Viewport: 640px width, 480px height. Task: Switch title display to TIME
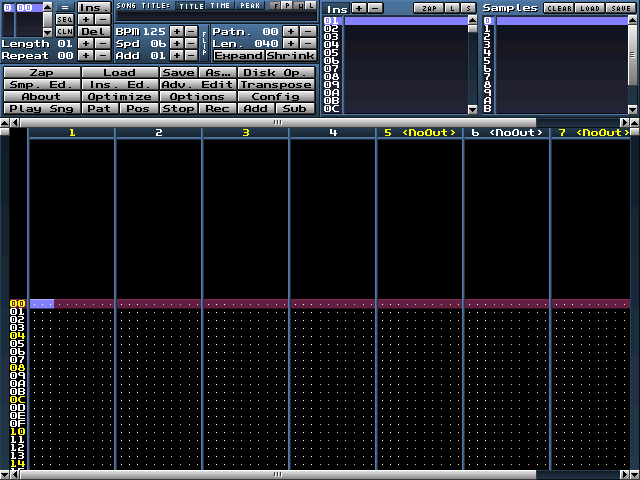pyautogui.click(x=220, y=6)
